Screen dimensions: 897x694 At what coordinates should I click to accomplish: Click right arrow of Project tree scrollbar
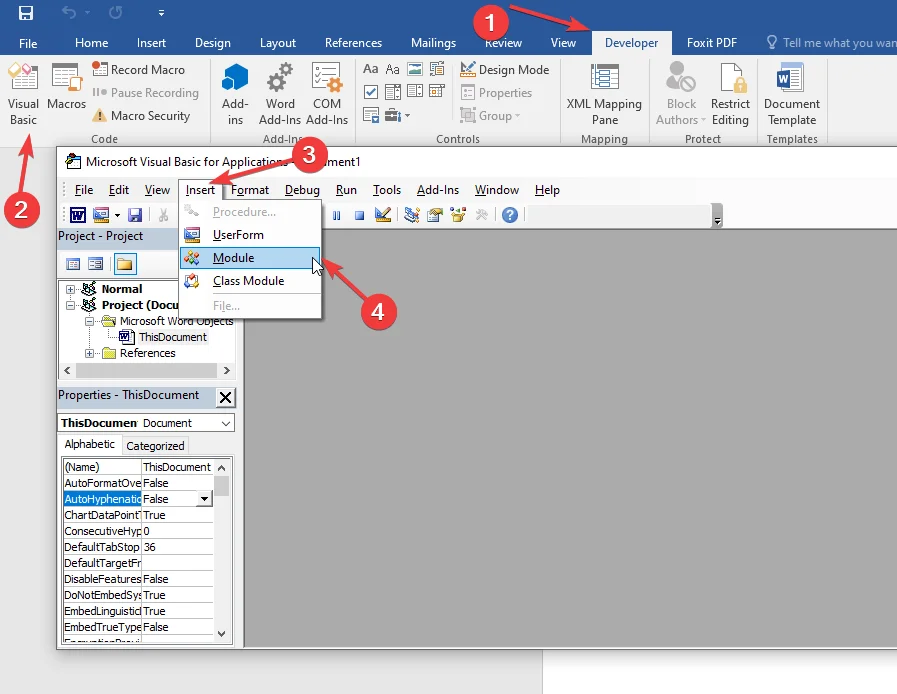pos(227,371)
